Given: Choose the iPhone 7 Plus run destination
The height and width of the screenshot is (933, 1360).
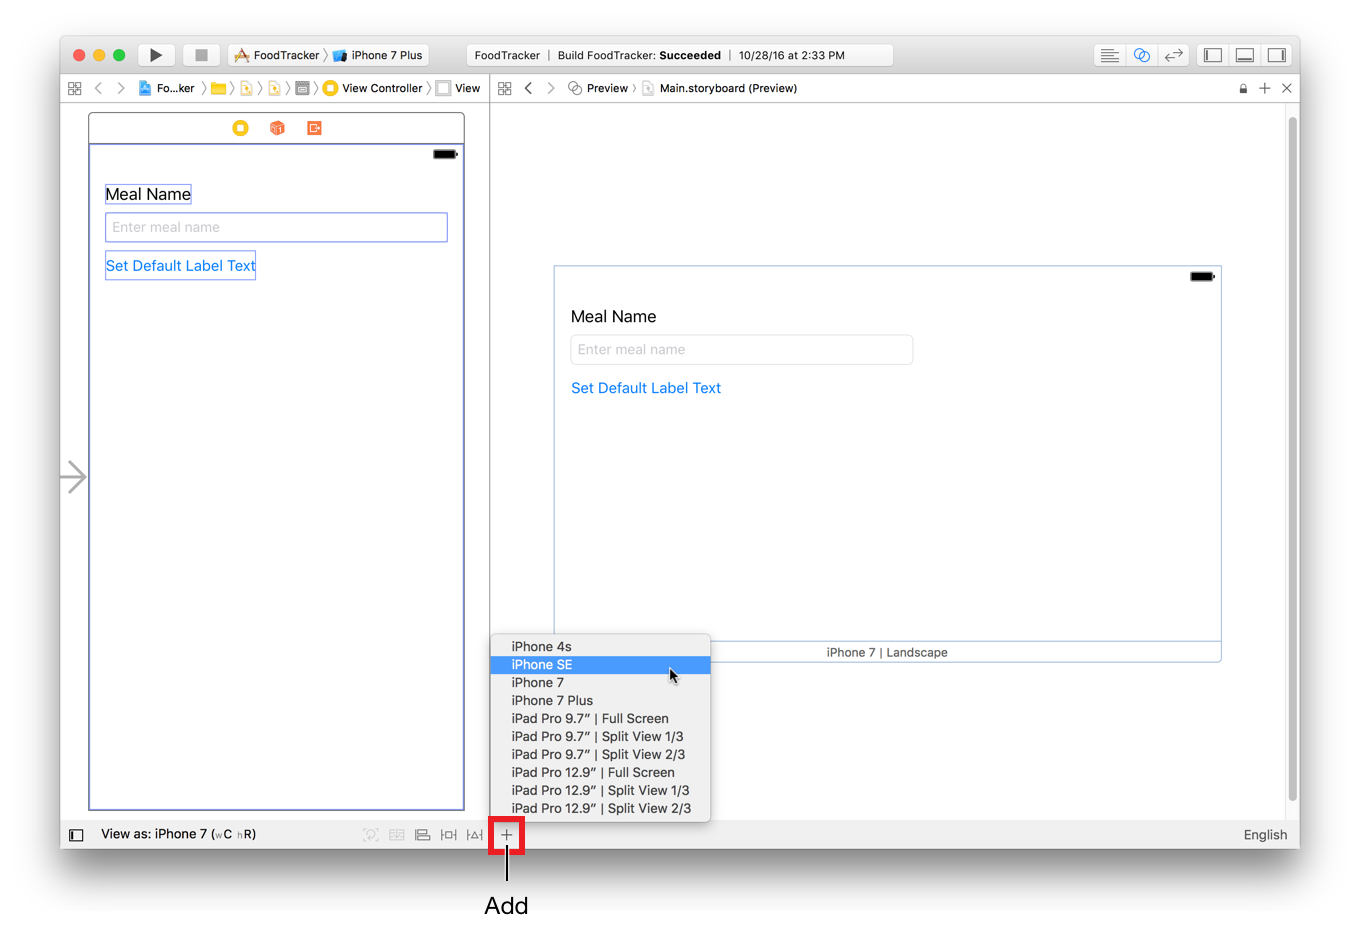Looking at the screenshot, I should pyautogui.click(x=378, y=55).
